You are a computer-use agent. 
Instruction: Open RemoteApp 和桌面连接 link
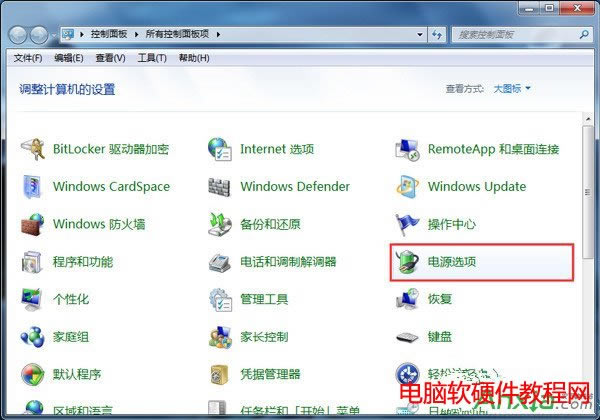(x=494, y=149)
